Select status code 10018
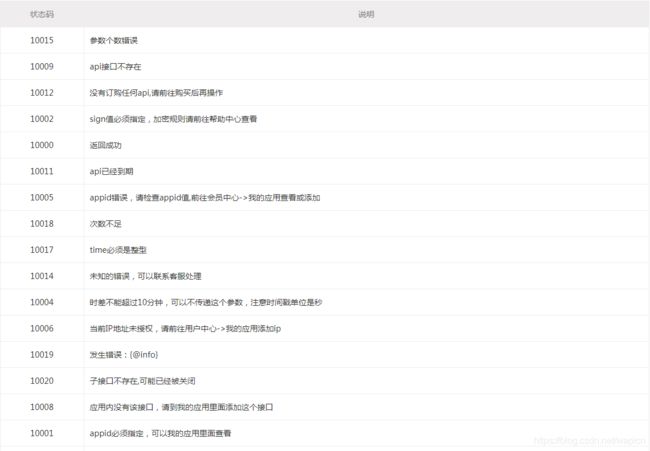 click(x=42, y=223)
